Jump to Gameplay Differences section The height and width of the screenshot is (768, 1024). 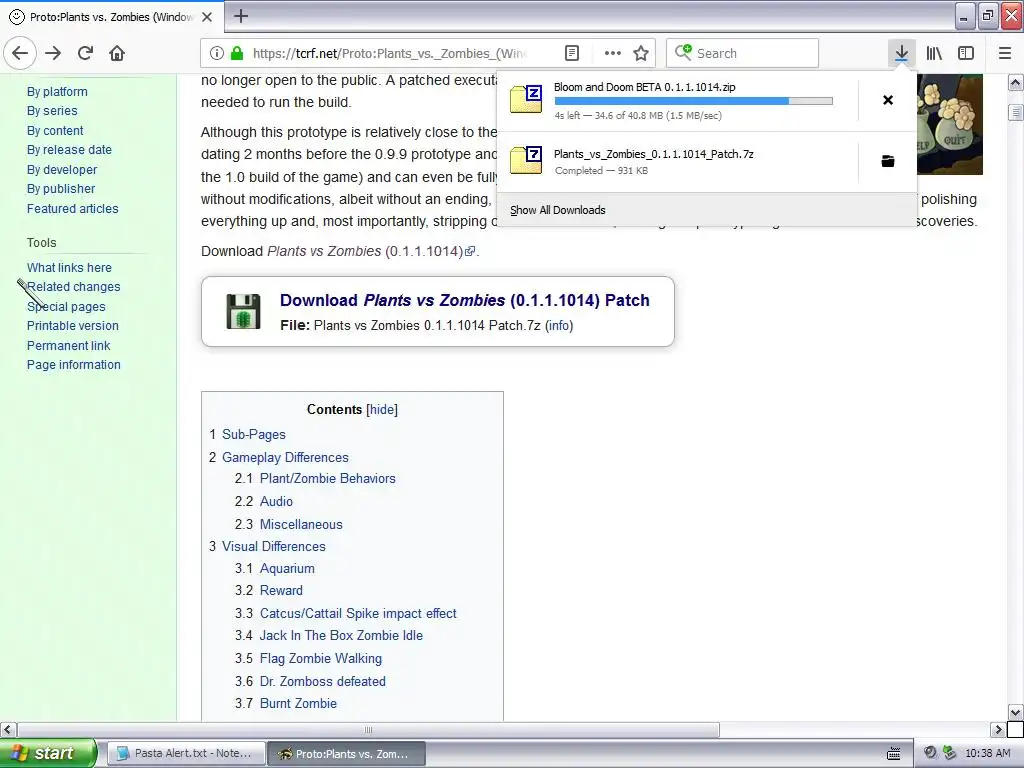click(285, 458)
